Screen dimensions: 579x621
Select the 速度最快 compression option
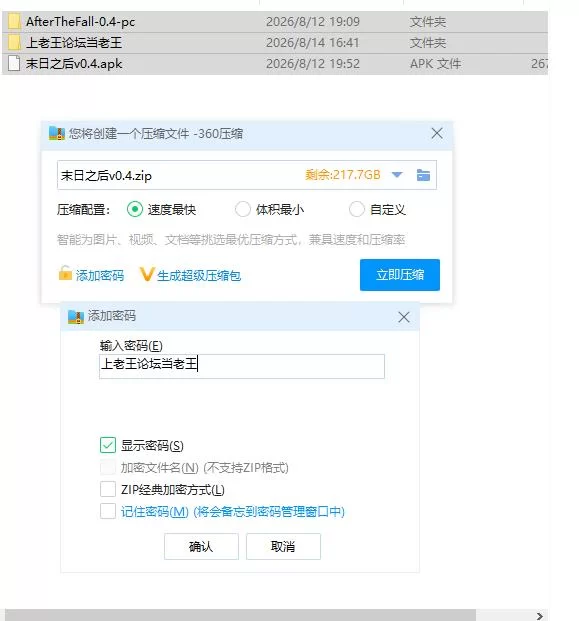(135, 209)
